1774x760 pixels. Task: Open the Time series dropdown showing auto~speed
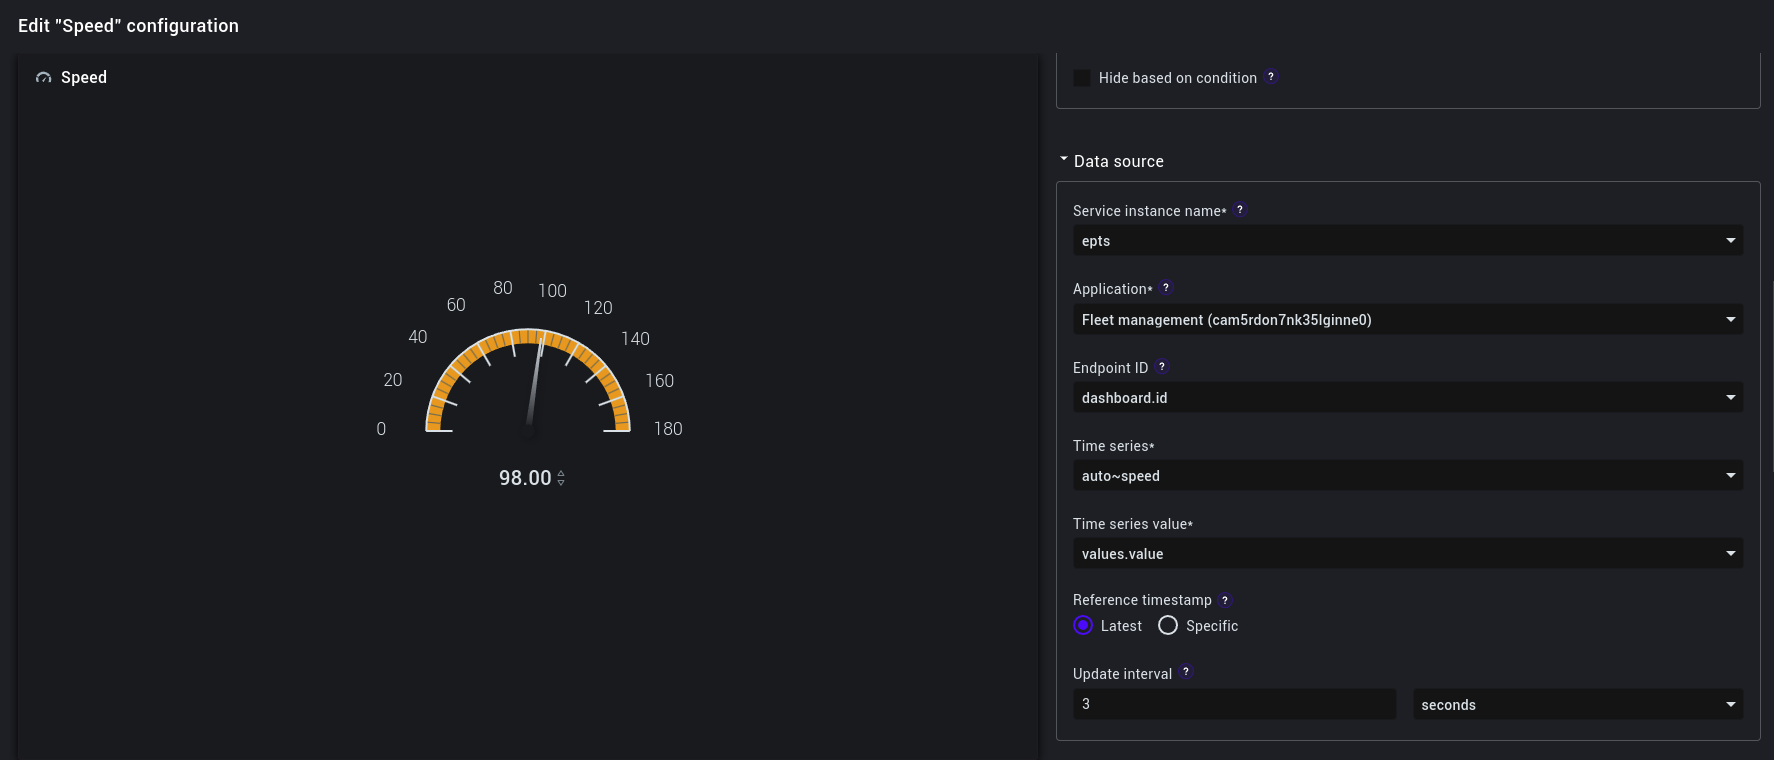[x=1408, y=475]
